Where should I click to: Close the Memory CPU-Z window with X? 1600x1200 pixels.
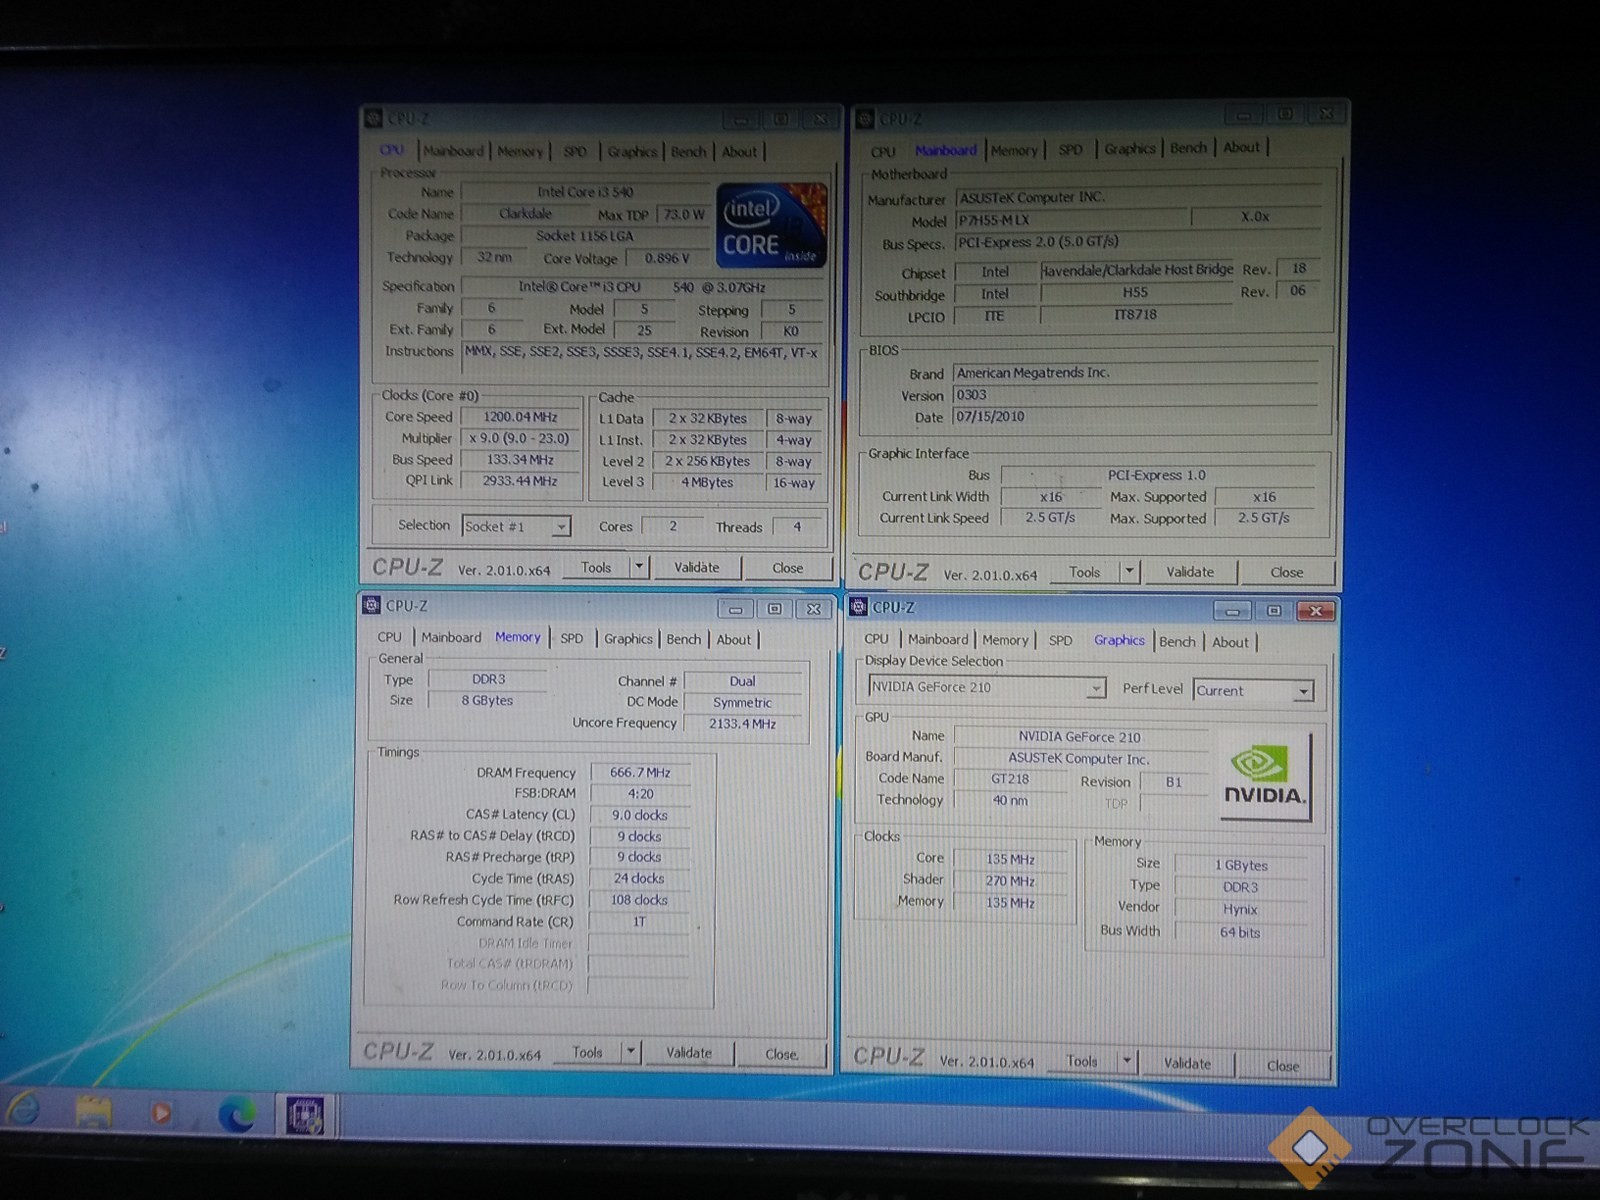tap(814, 609)
